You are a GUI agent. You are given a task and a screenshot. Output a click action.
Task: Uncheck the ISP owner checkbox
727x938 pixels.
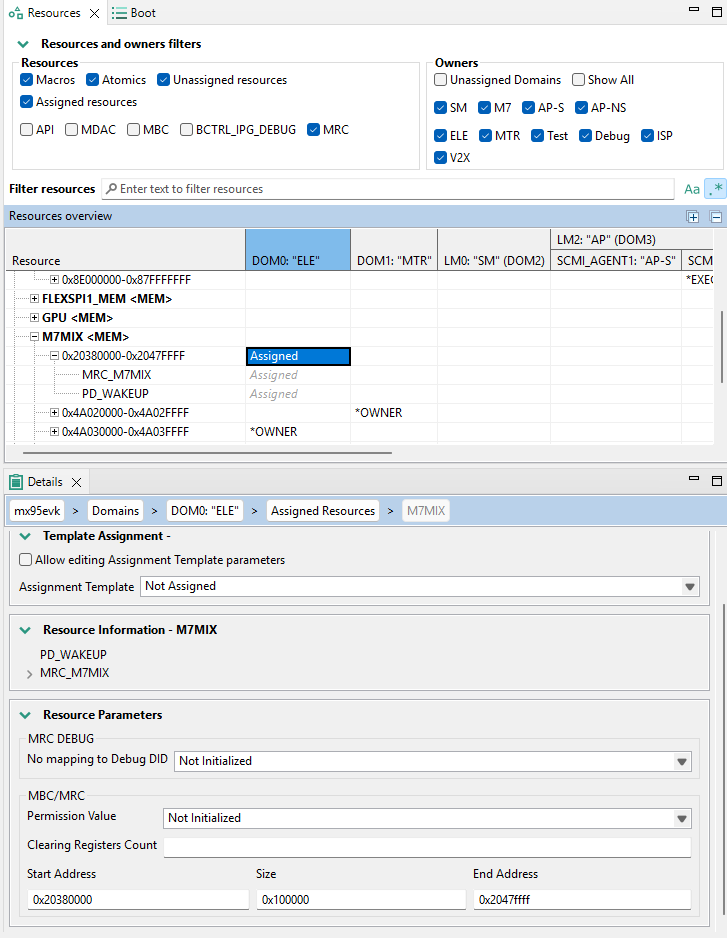coord(647,136)
